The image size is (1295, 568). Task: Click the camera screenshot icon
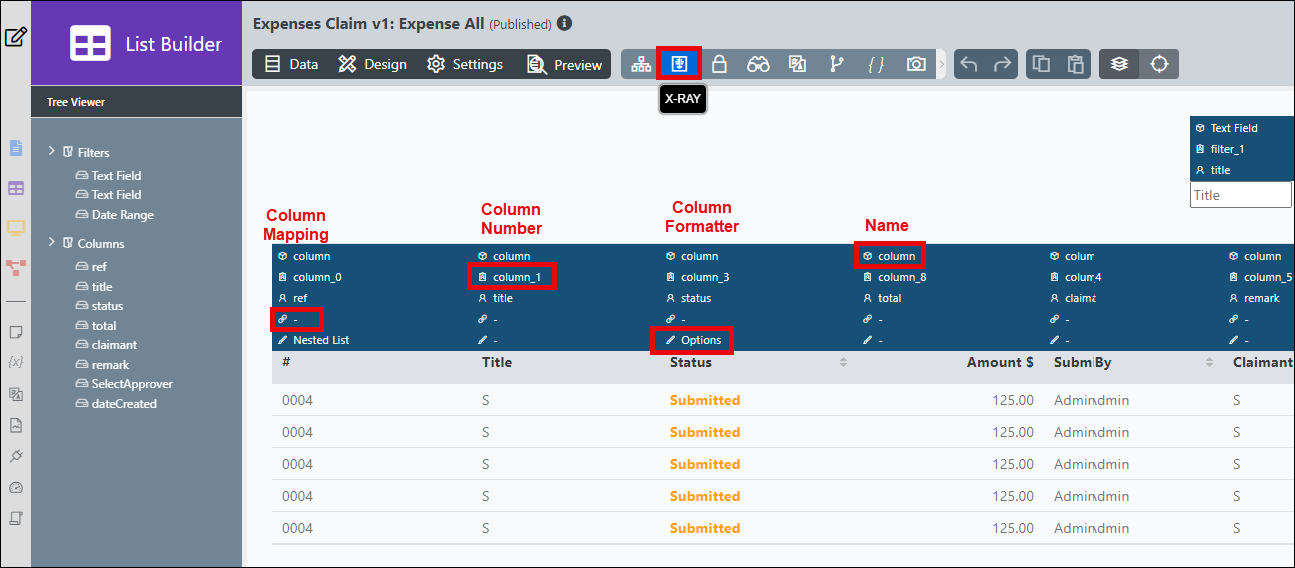(x=916, y=64)
